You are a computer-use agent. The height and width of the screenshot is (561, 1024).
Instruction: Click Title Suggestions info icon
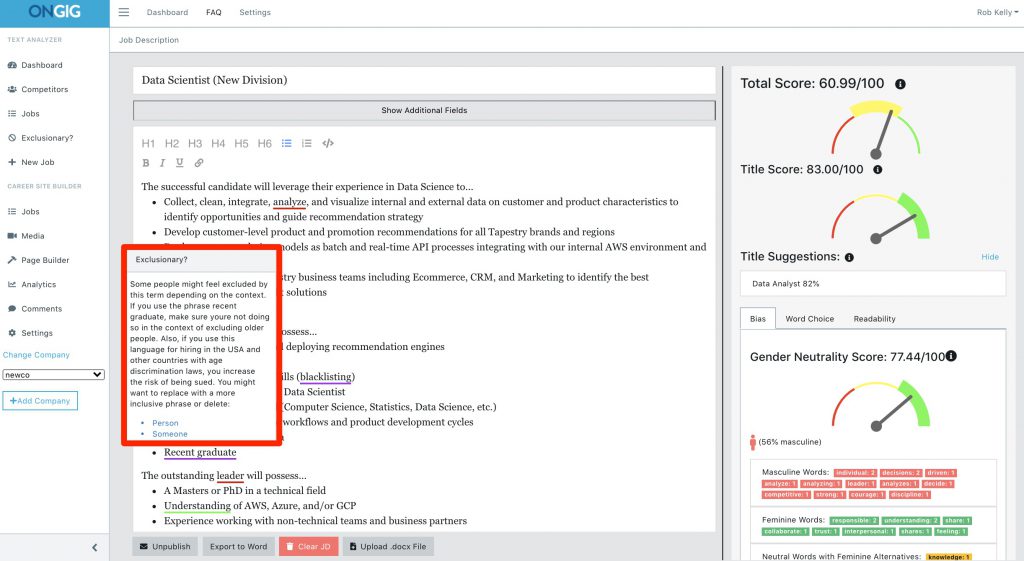[849, 257]
